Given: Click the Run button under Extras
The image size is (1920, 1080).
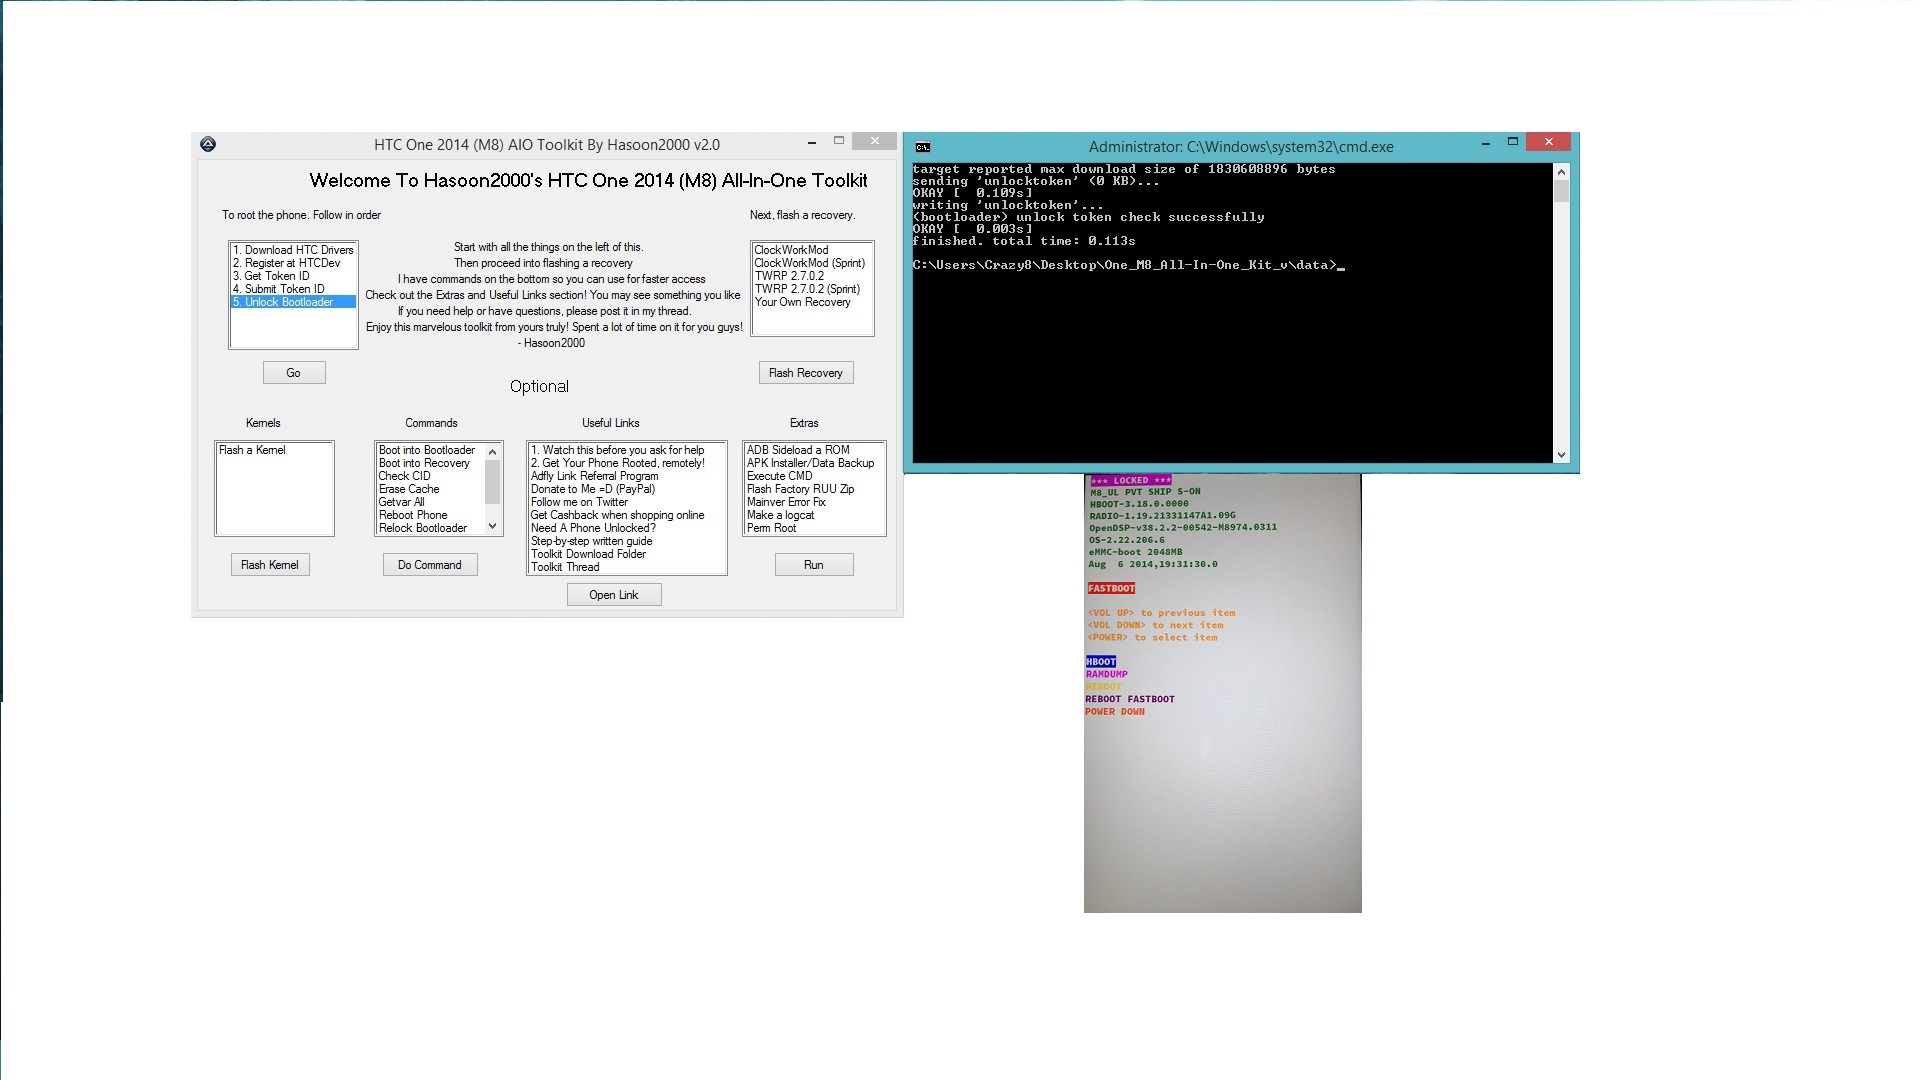Looking at the screenshot, I should (x=814, y=565).
